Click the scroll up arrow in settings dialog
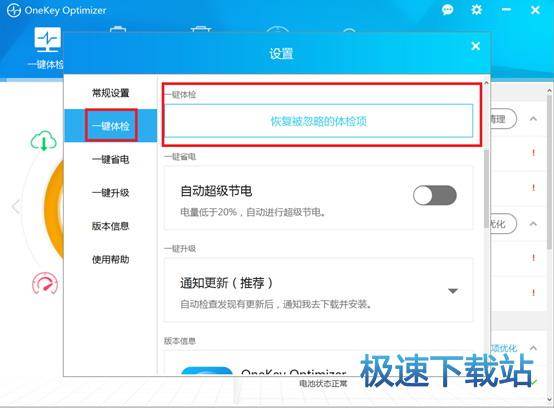Image resolution: width=554 pixels, height=408 pixels. [487, 83]
